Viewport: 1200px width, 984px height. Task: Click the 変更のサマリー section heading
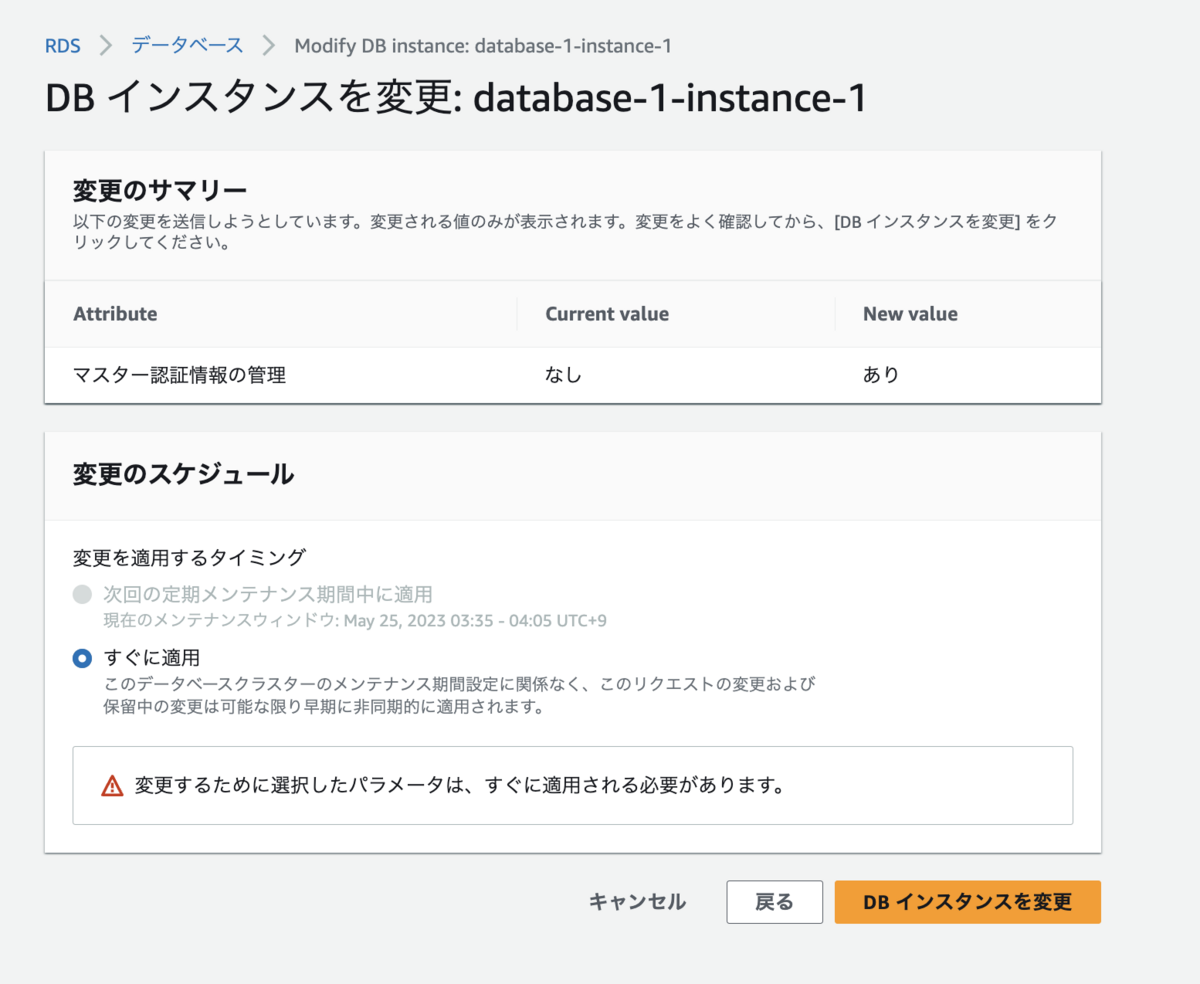(160, 190)
